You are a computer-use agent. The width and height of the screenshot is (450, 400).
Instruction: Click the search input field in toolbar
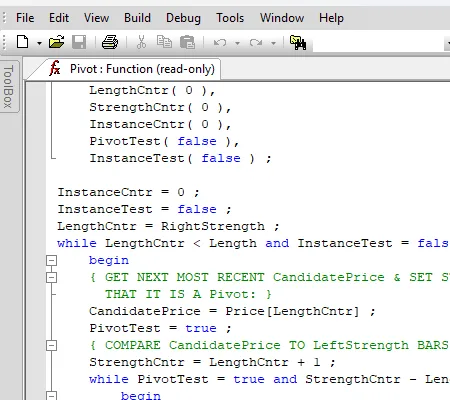pyautogui.click(x=378, y=43)
